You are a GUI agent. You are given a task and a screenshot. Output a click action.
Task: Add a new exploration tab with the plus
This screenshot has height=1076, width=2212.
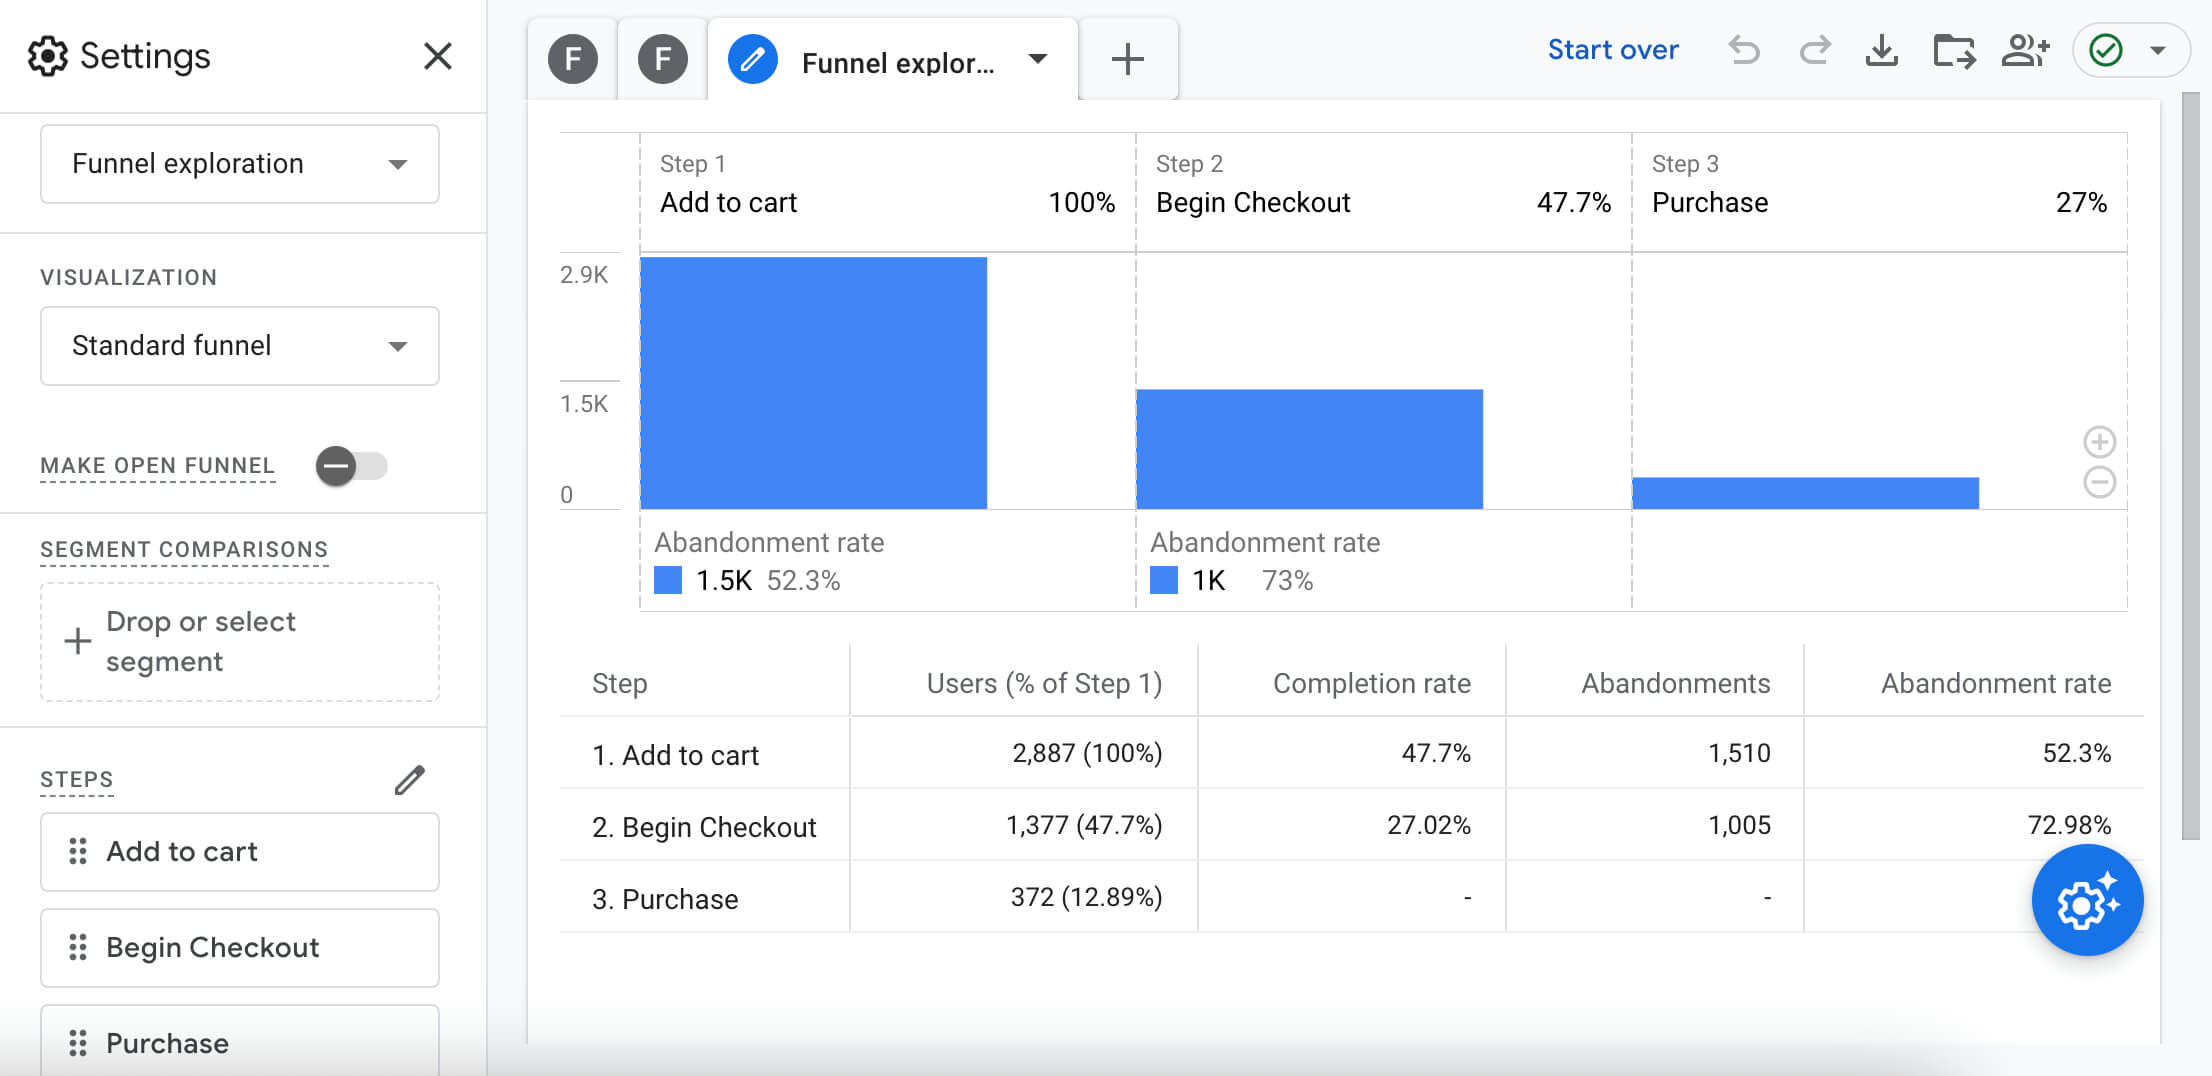click(x=1128, y=58)
